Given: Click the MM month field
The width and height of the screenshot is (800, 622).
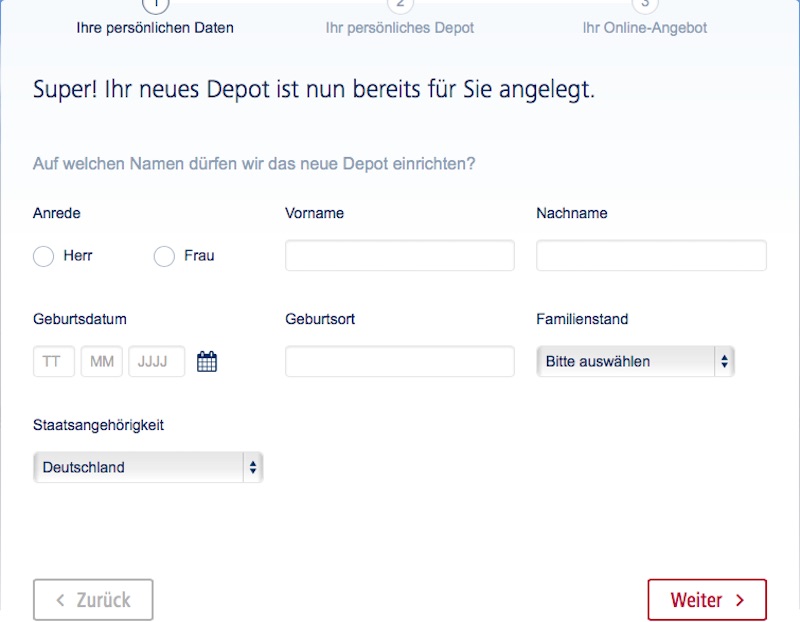Looking at the screenshot, I should 102,362.
